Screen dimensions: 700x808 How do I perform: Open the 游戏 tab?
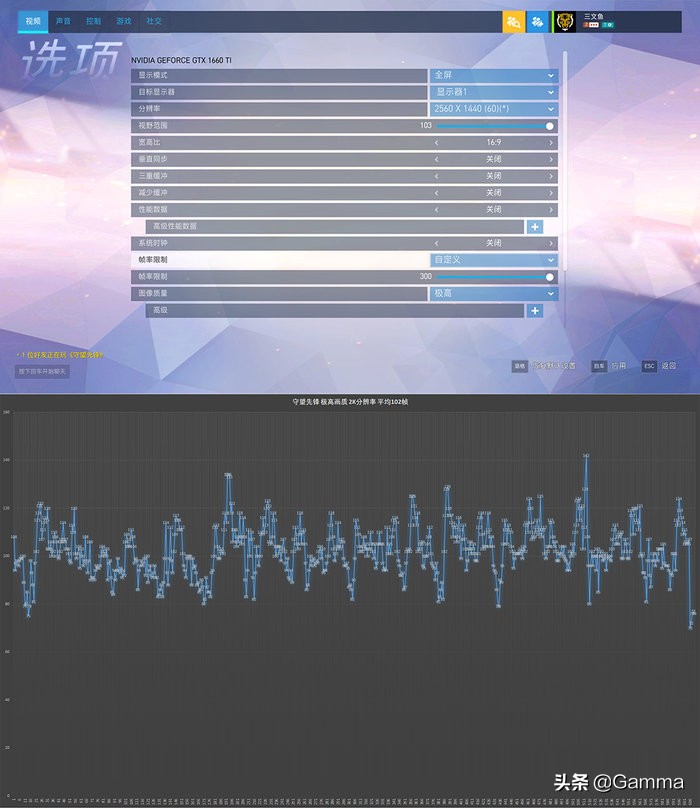point(124,21)
